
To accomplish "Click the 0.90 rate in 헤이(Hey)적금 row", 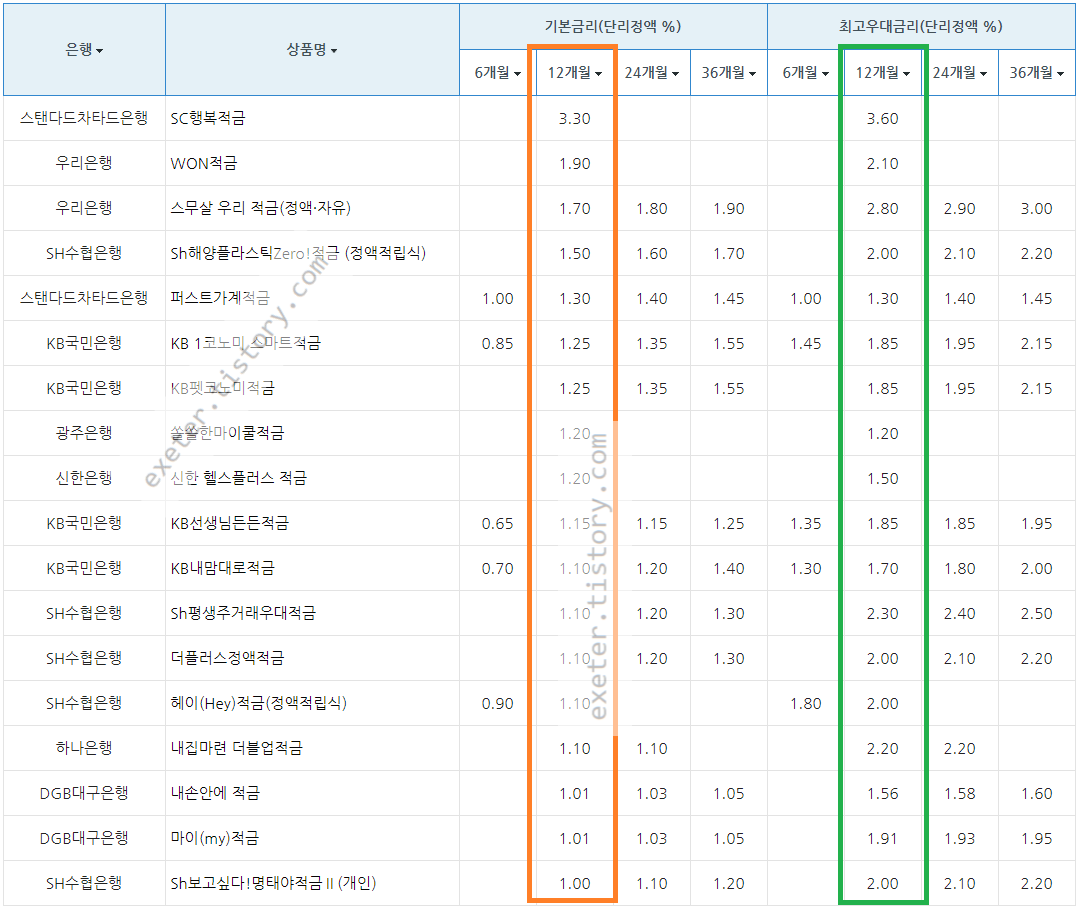I will (498, 703).
